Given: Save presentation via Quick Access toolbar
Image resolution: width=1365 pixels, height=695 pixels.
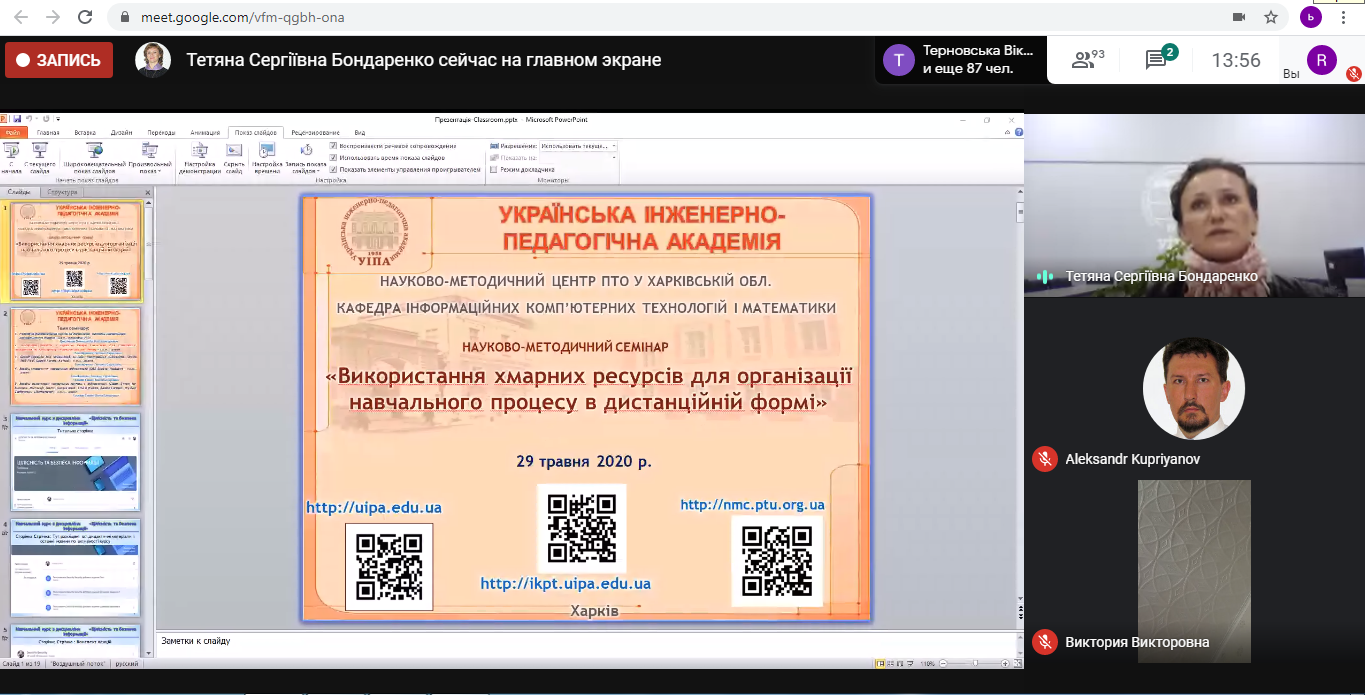Looking at the screenshot, I should (x=16, y=119).
